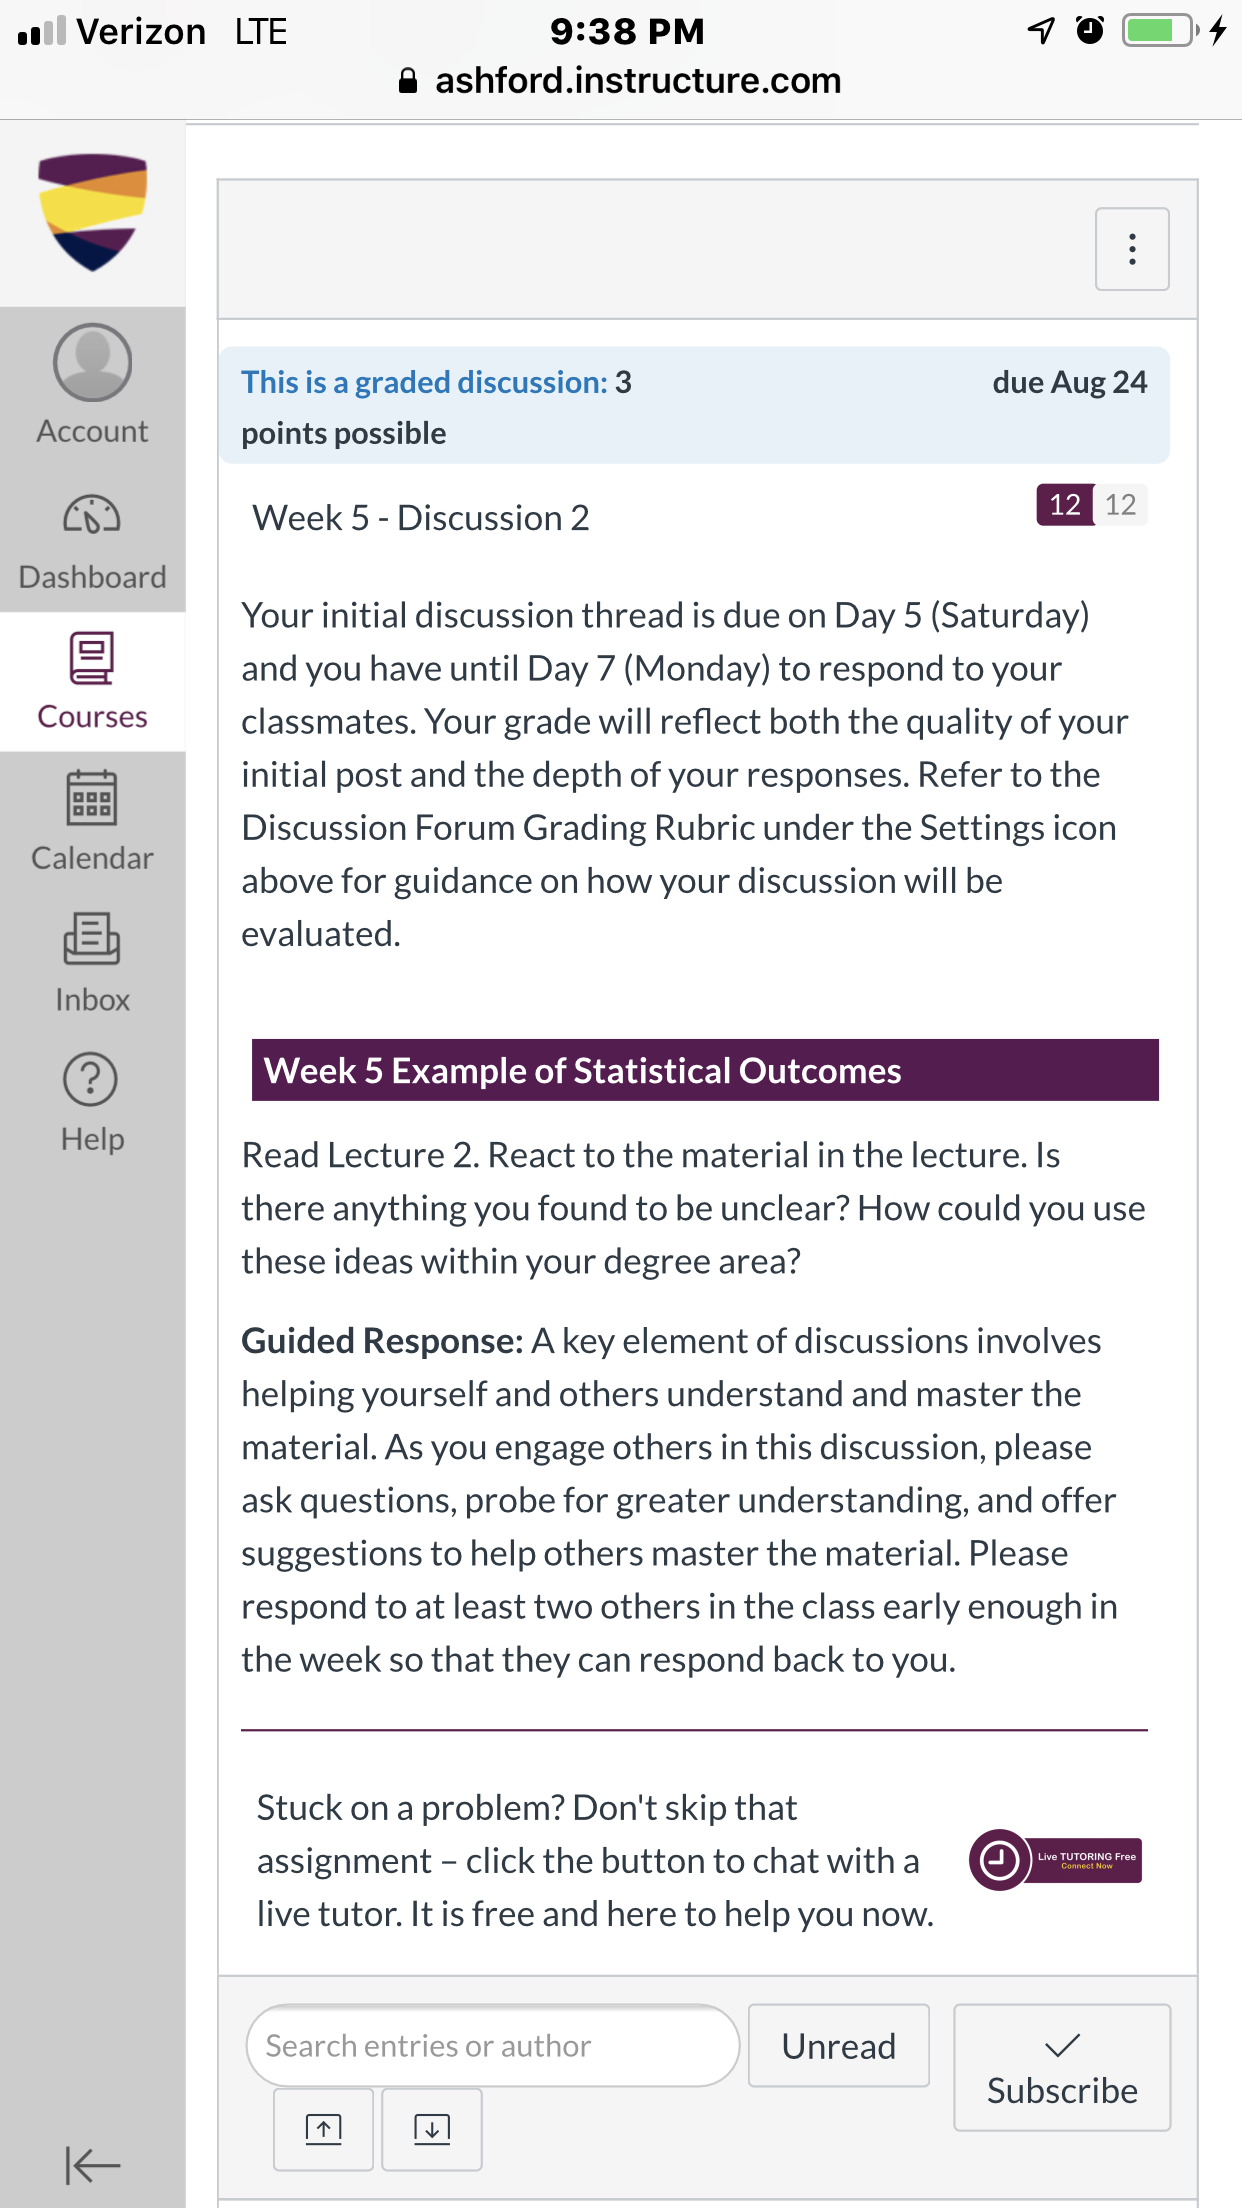Screen dimensions: 1242x2208
Task: Toggle the Unread filter
Action: pyautogui.click(x=838, y=2045)
